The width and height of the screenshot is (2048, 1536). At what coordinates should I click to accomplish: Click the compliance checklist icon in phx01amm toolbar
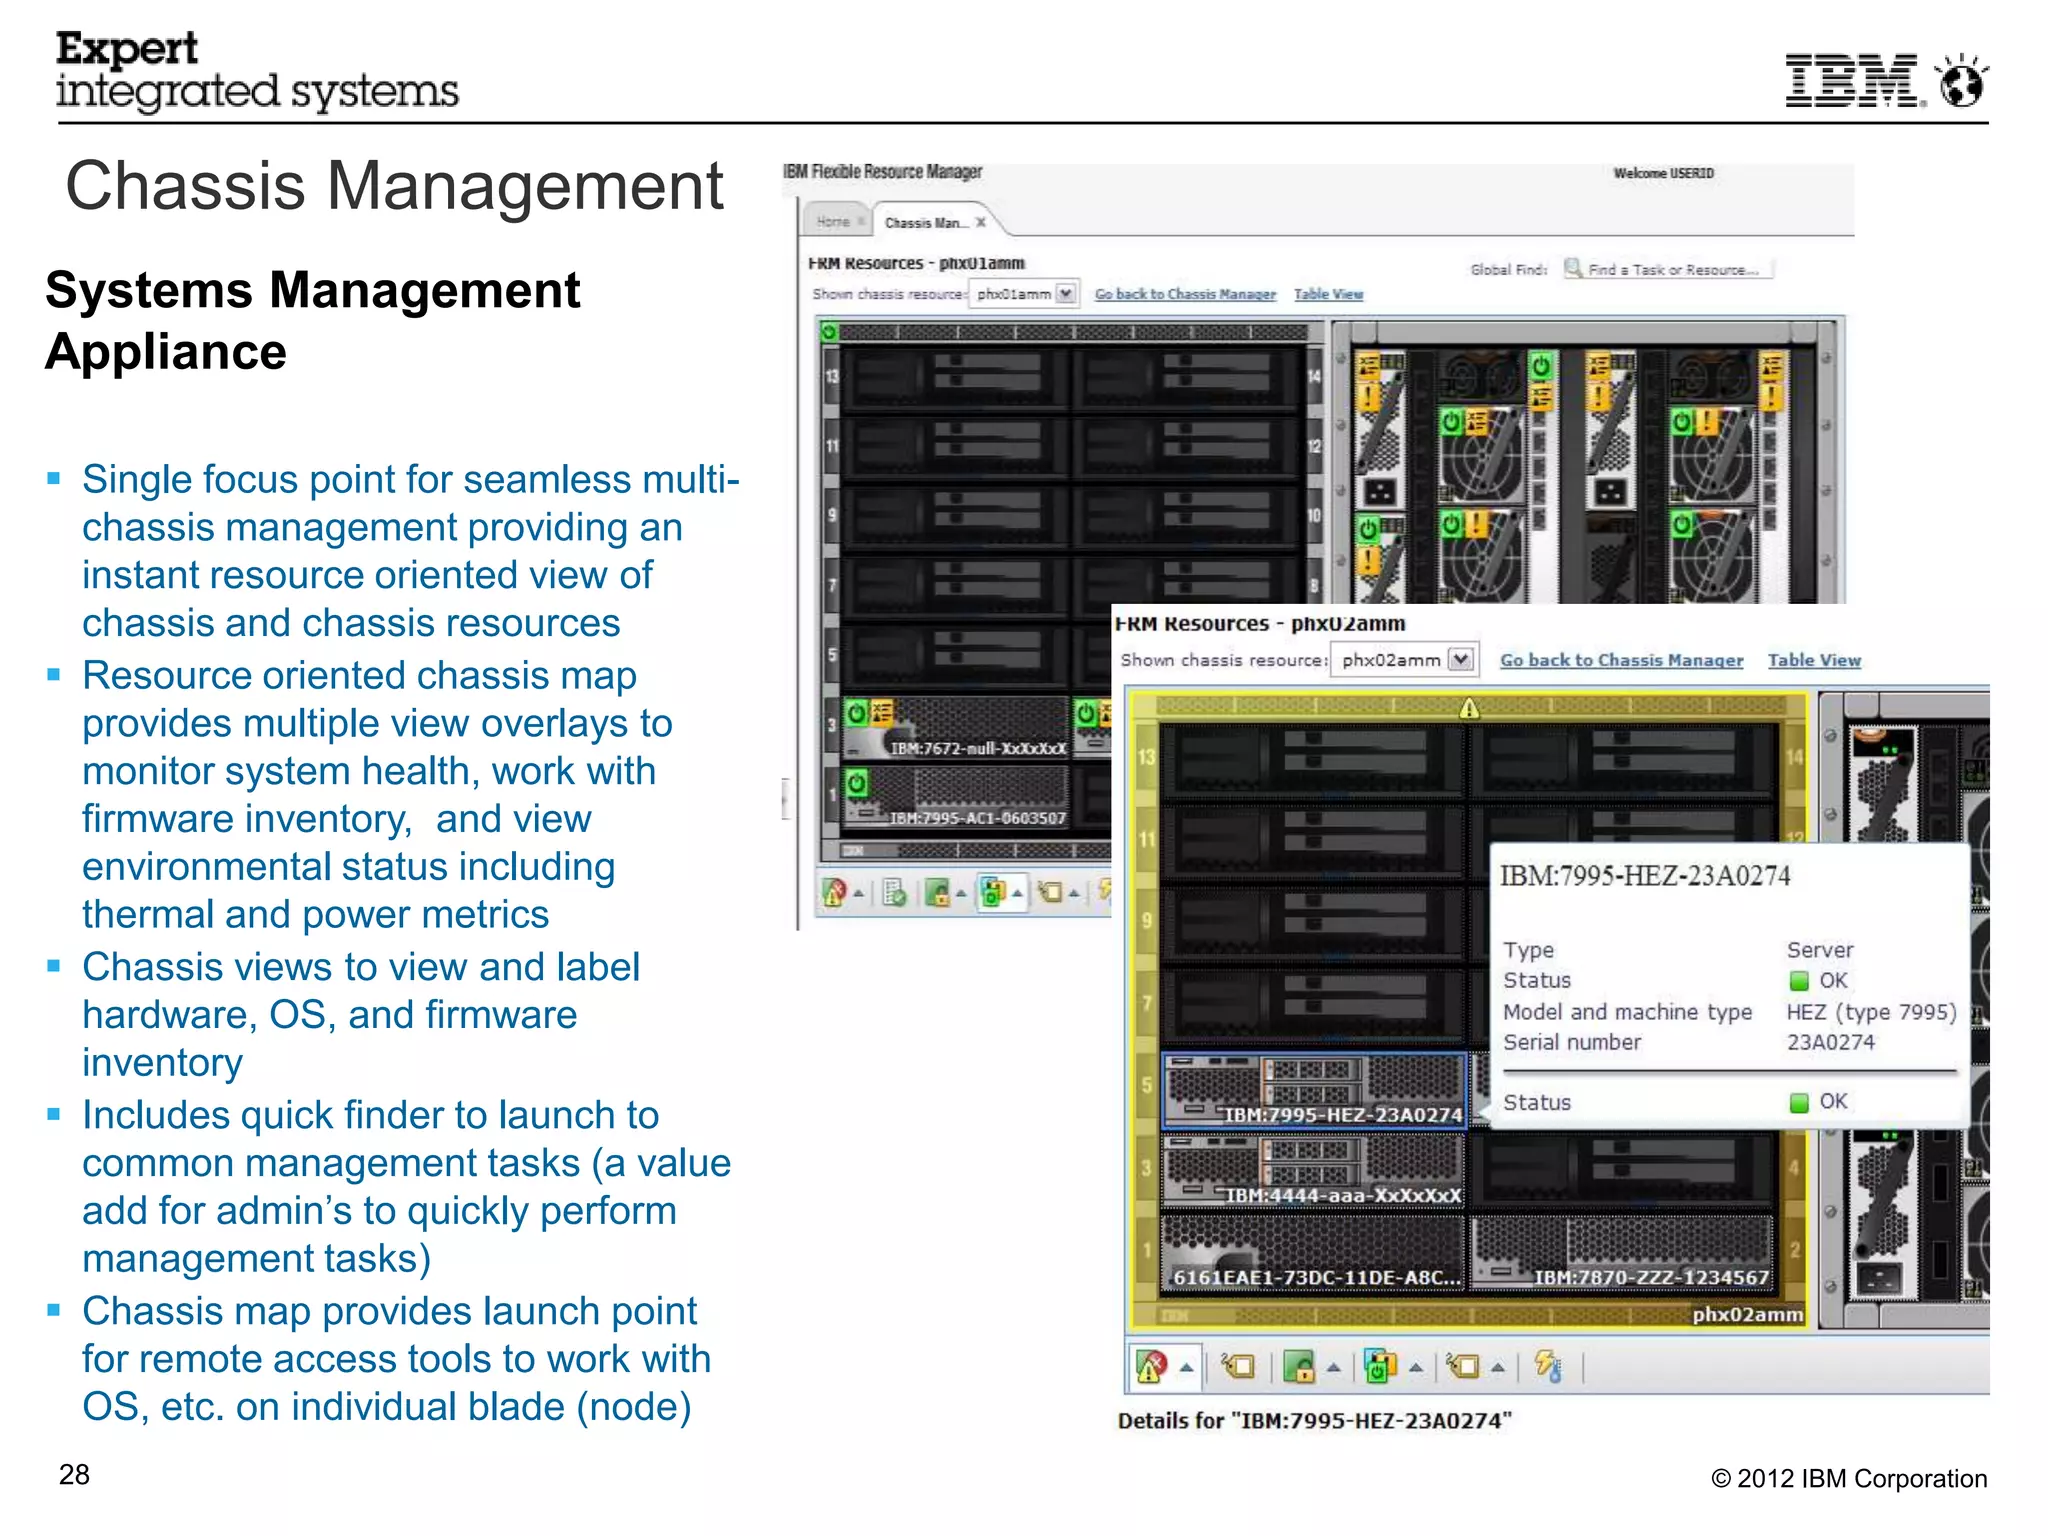(x=895, y=891)
